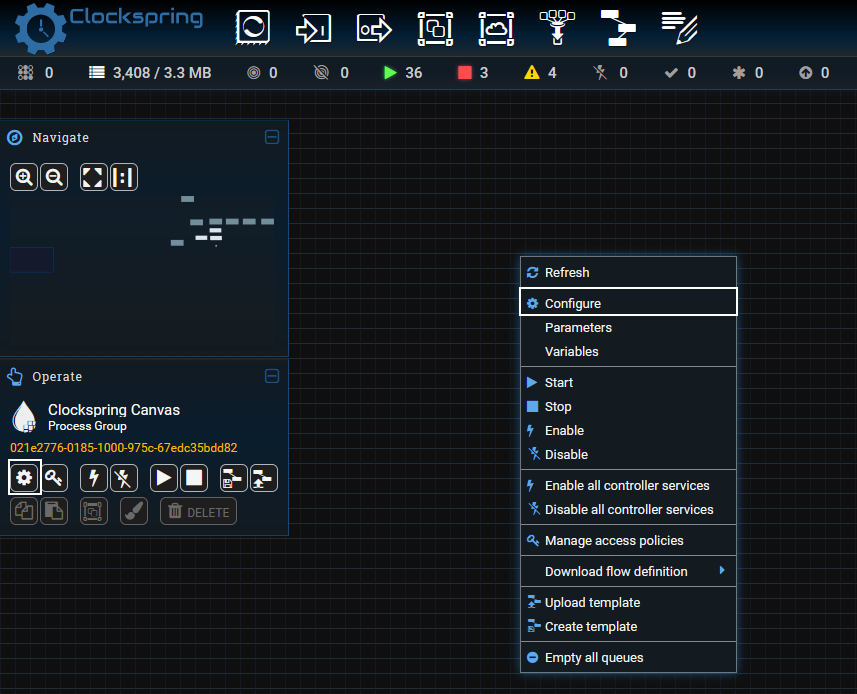Click the paste button in Operate panel

point(54,511)
